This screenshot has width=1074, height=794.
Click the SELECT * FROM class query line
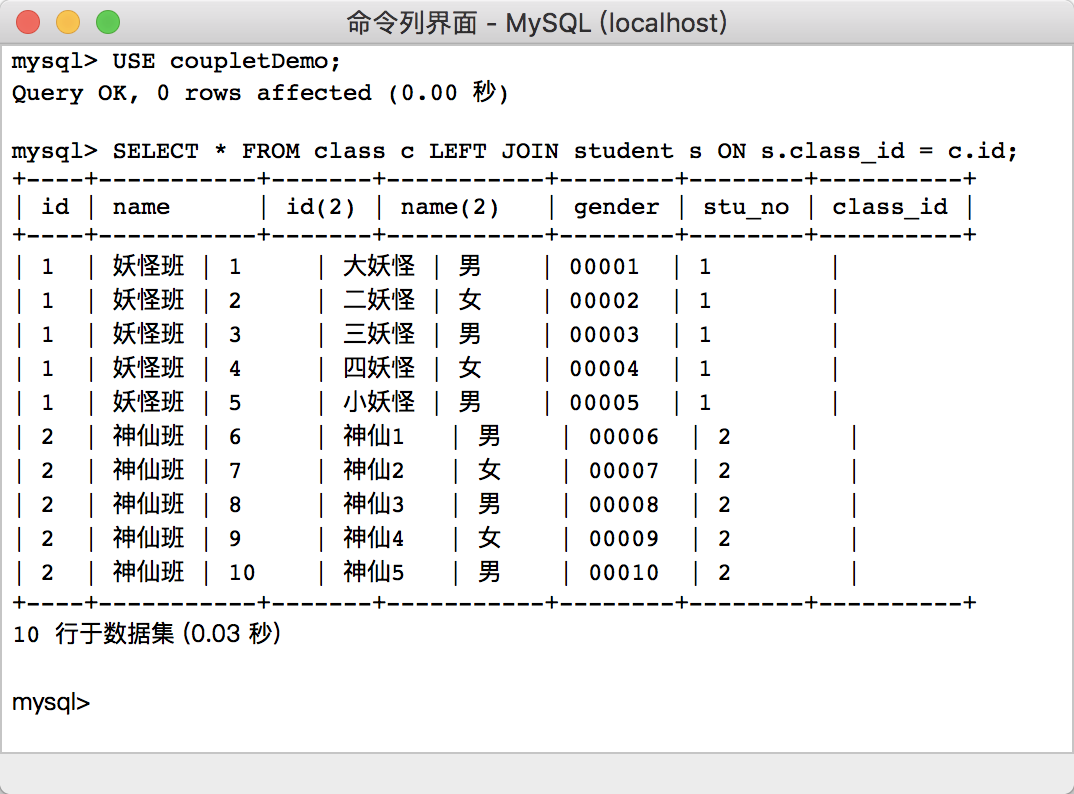click(x=514, y=151)
